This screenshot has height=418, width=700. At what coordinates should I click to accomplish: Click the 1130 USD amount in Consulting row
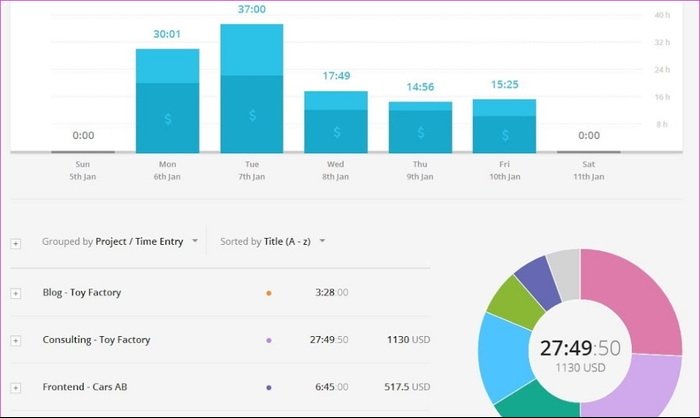(x=408, y=340)
